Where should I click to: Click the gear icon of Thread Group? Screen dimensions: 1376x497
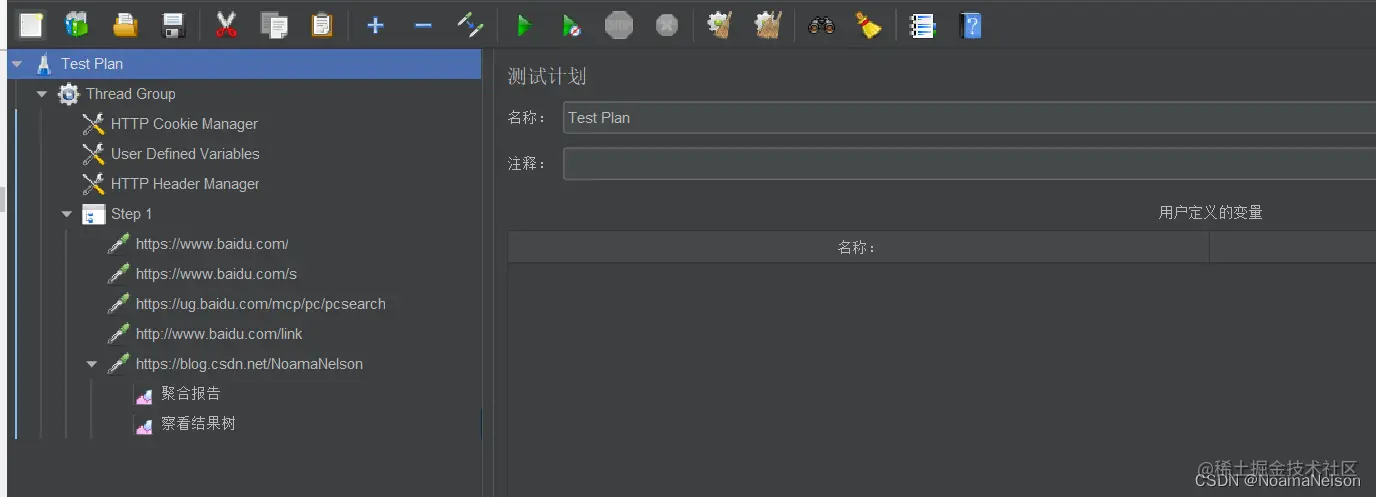point(68,94)
